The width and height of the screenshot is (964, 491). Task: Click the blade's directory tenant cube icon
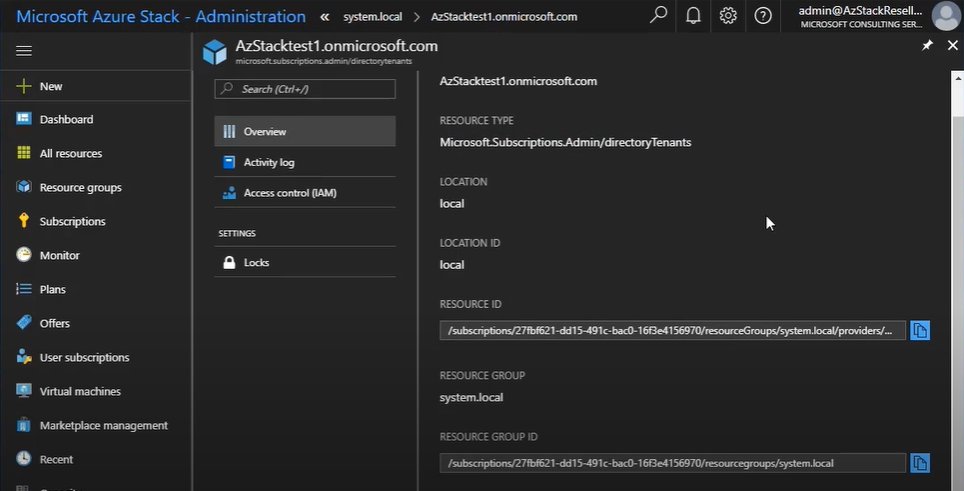[x=215, y=52]
